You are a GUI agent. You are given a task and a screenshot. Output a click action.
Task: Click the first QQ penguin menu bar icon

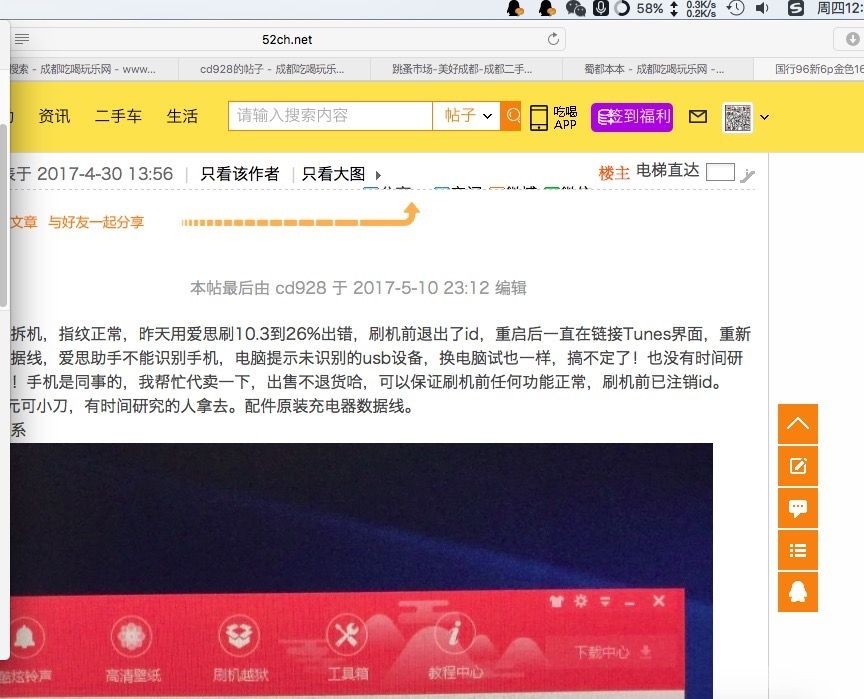point(515,8)
